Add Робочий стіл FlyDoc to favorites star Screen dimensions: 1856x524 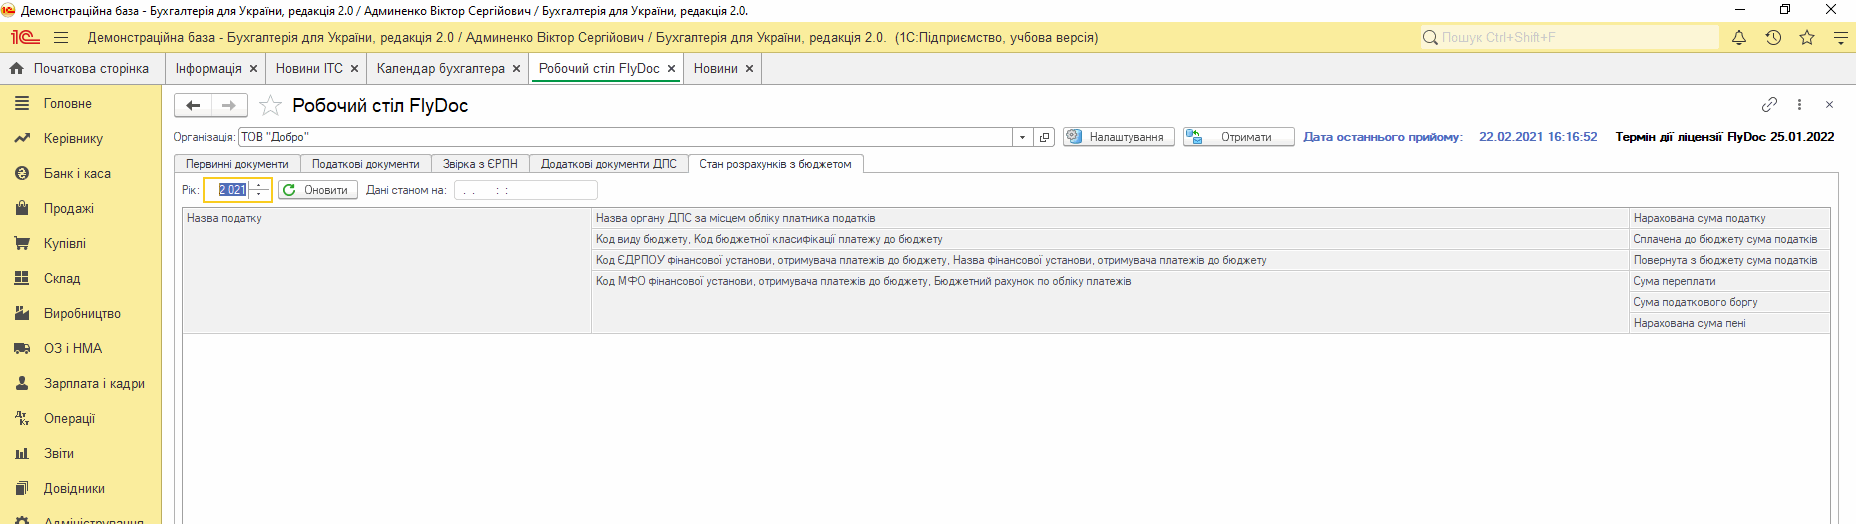270,105
